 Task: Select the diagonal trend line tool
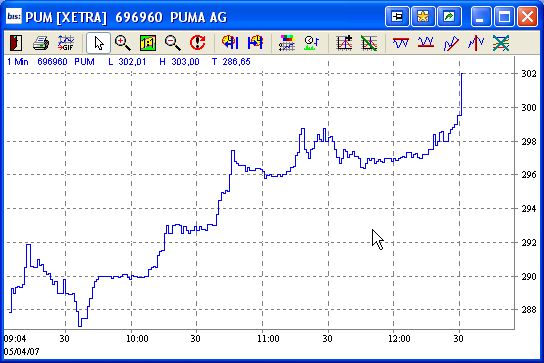pyautogui.click(x=451, y=43)
